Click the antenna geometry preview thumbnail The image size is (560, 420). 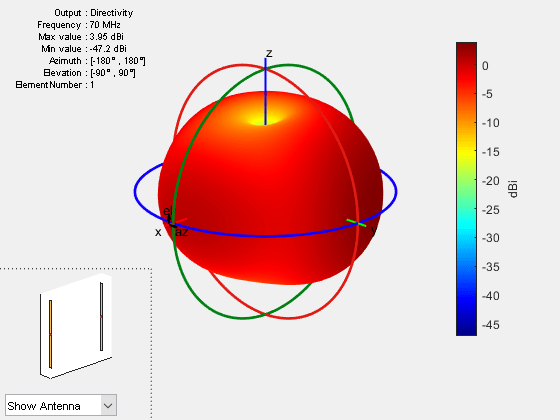pyautogui.click(x=76, y=326)
